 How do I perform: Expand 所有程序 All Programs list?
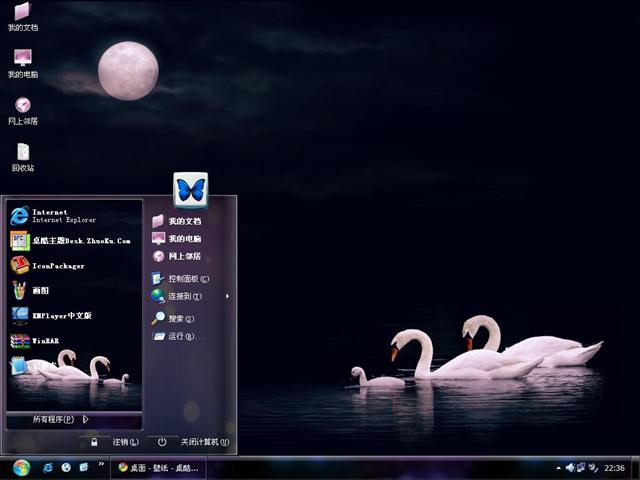click(x=60, y=419)
